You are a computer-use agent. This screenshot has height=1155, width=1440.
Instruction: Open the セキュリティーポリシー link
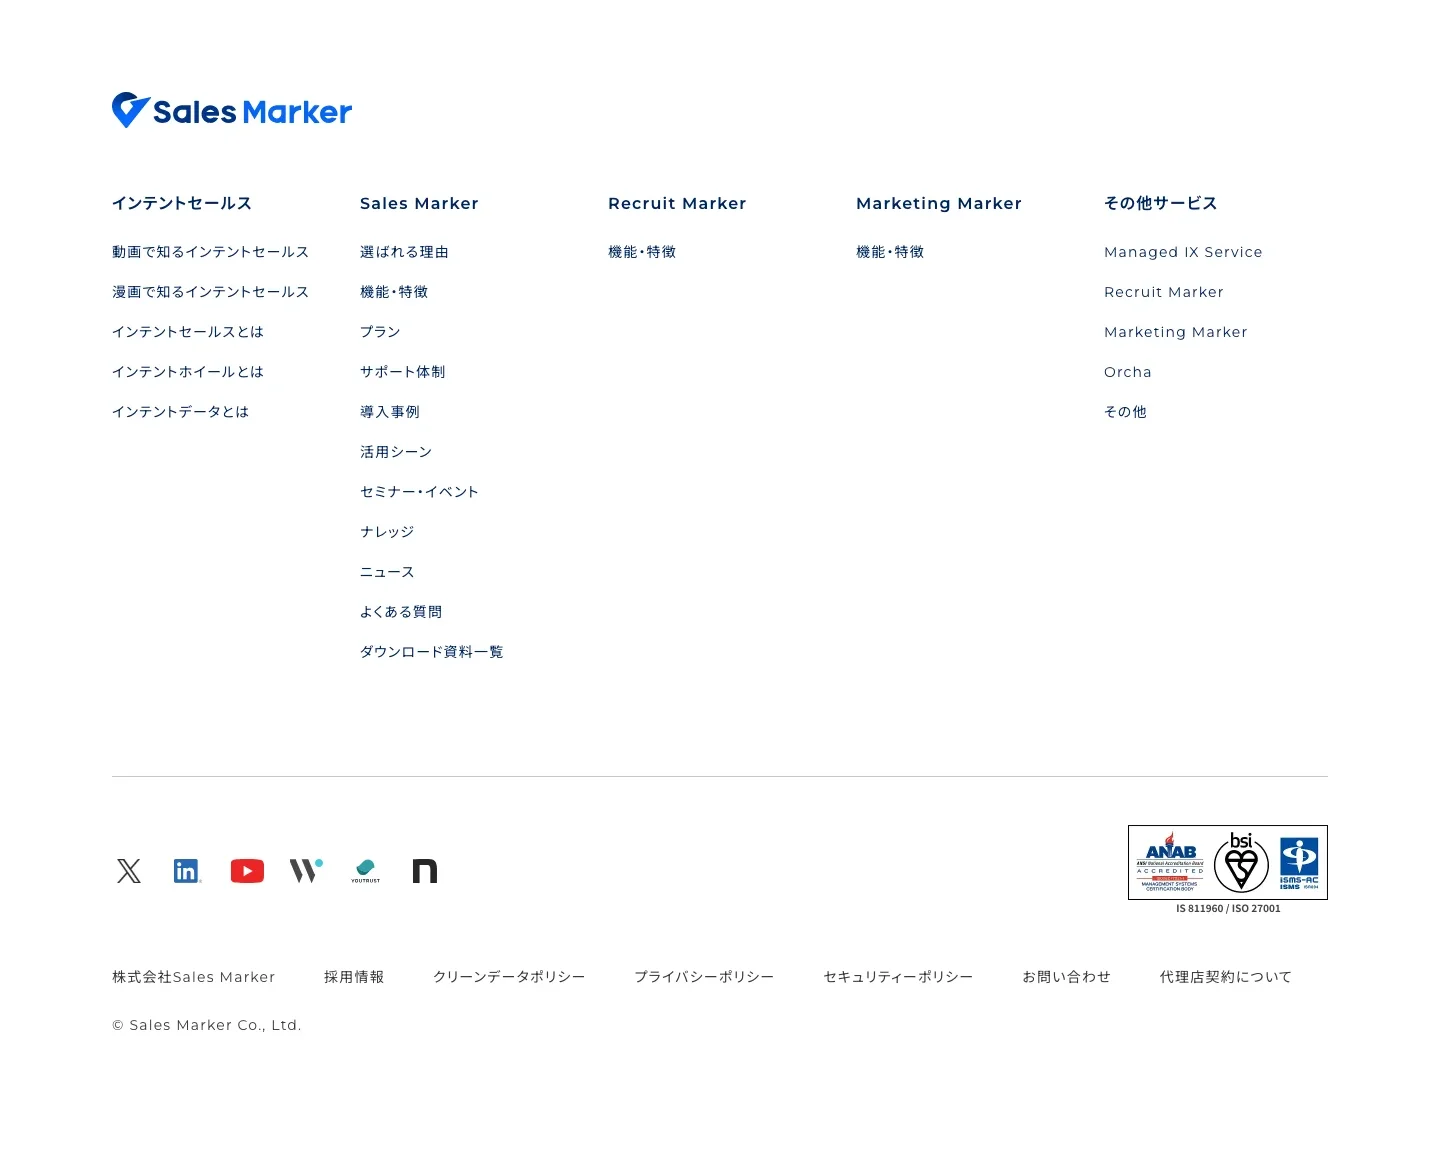(898, 977)
